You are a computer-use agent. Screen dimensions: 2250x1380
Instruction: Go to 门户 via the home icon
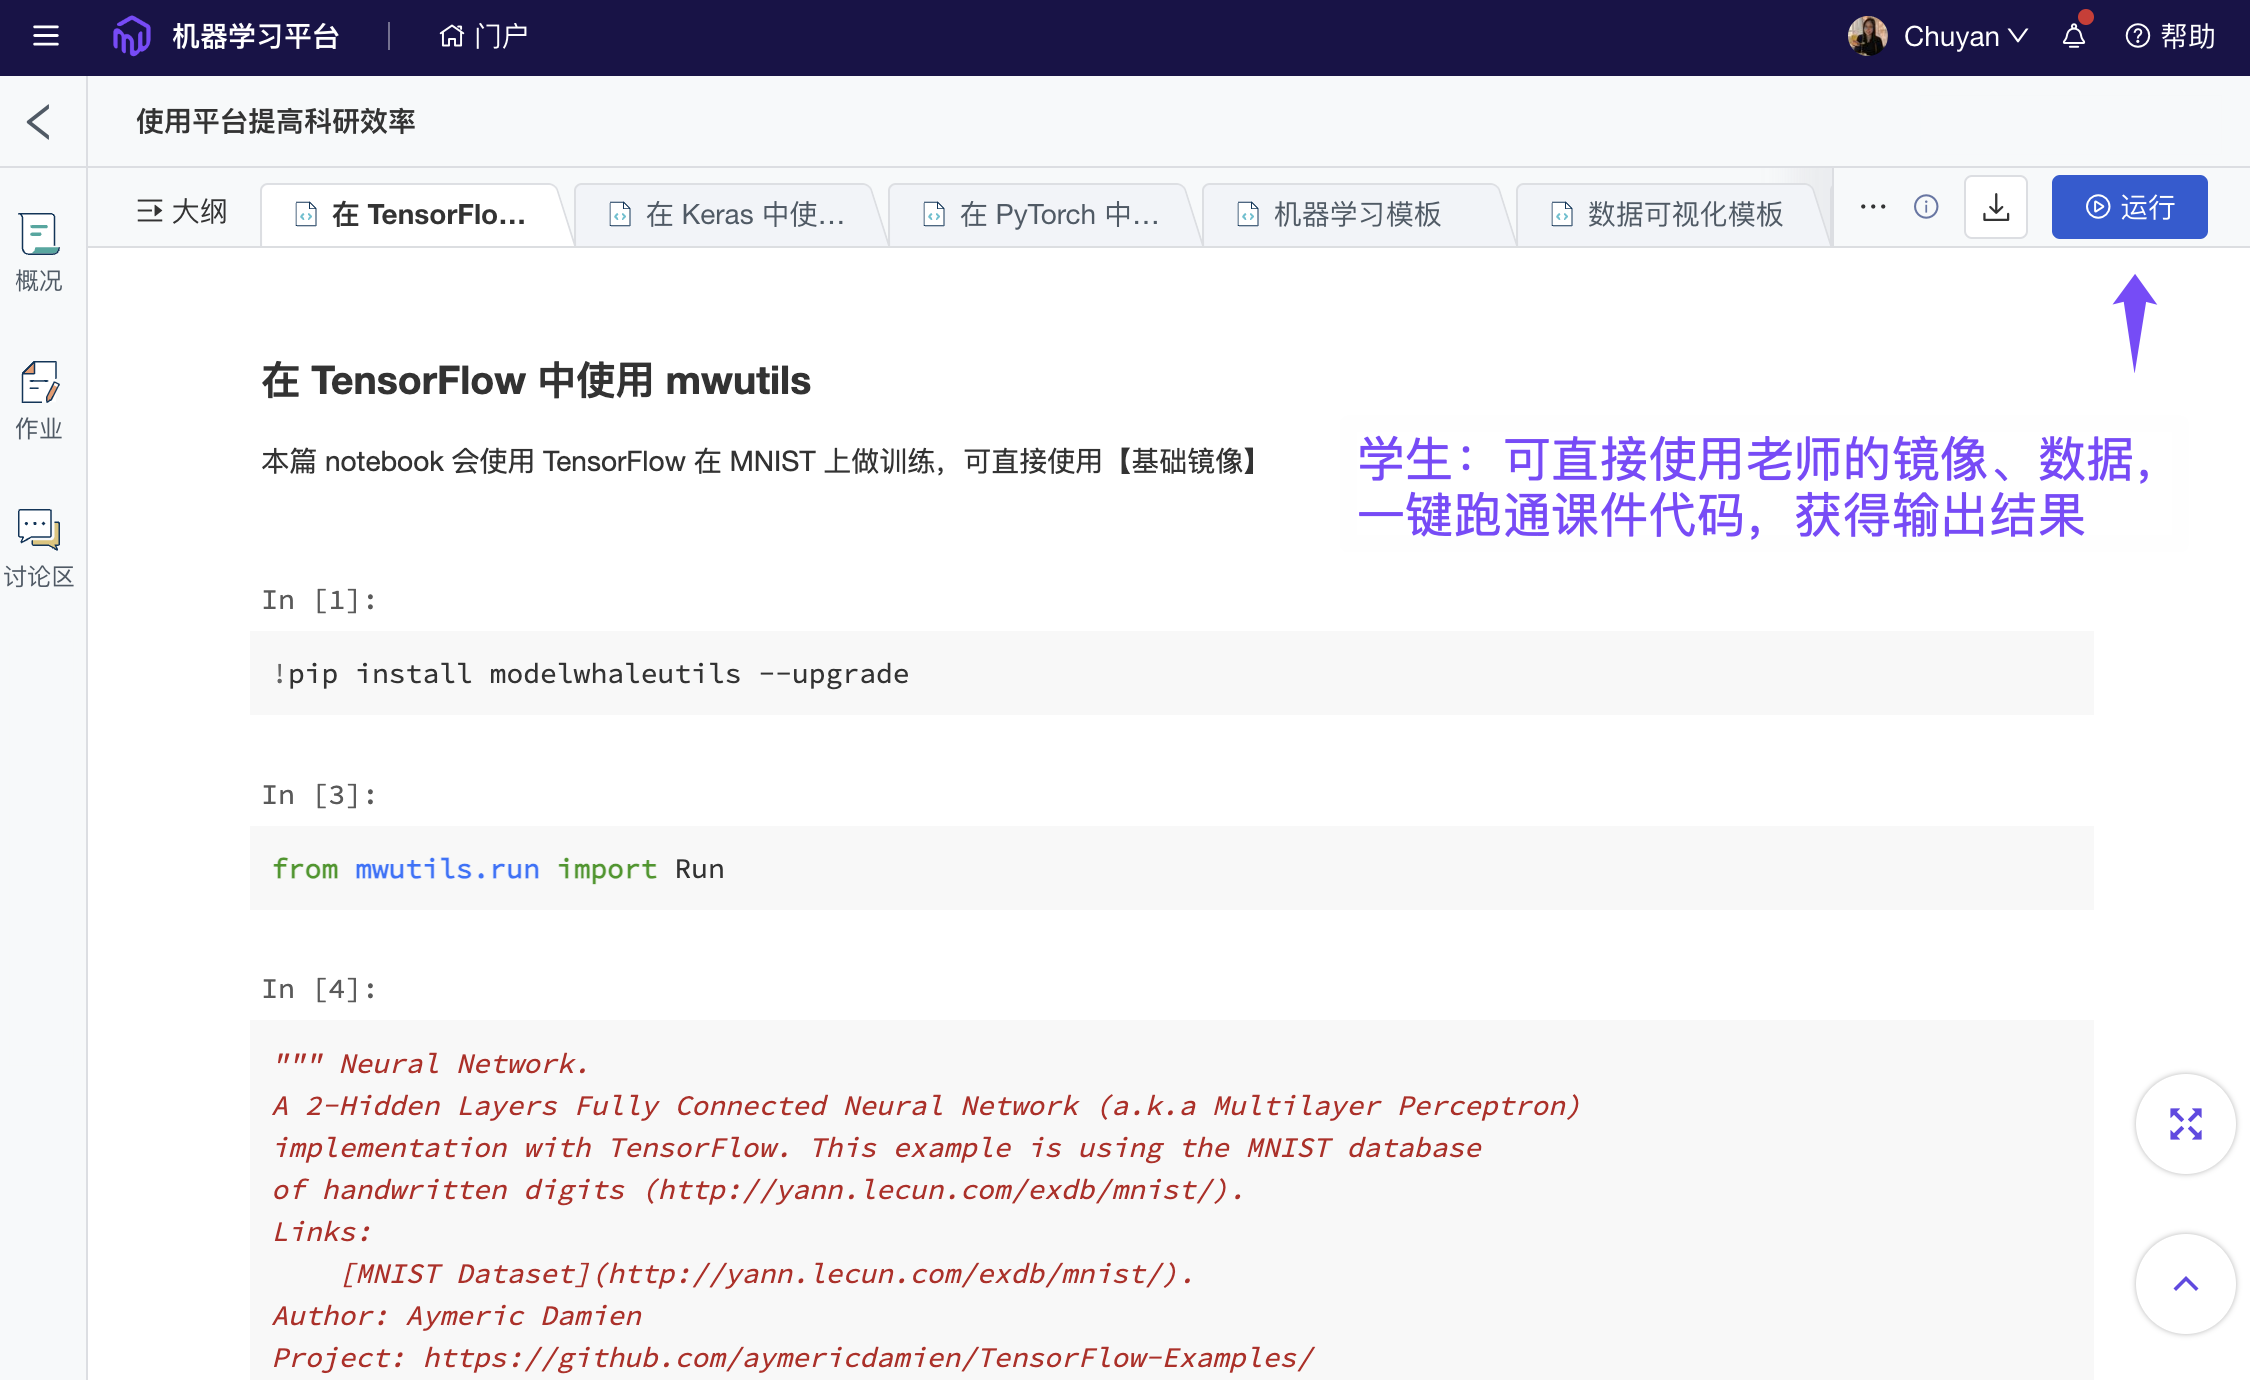tap(481, 36)
